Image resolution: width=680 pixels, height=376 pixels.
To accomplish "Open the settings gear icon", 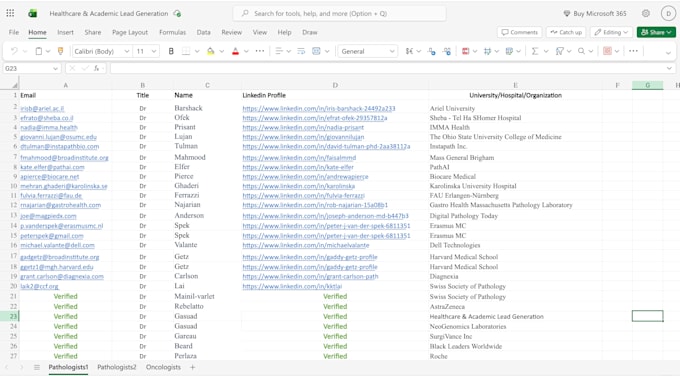I will [646, 13].
